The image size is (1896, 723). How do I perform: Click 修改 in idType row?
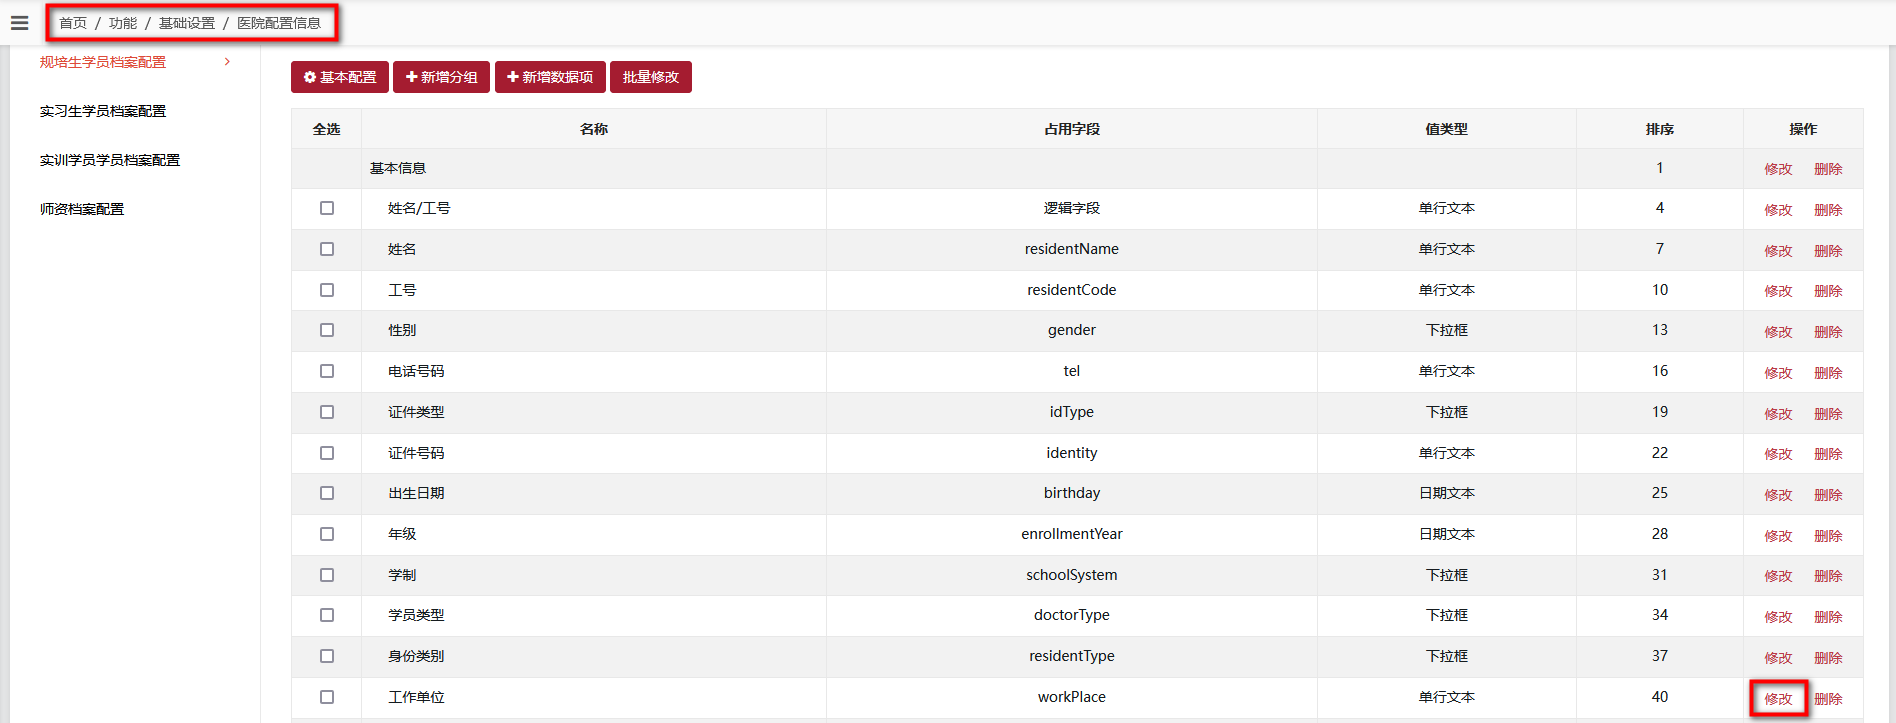(x=1778, y=414)
